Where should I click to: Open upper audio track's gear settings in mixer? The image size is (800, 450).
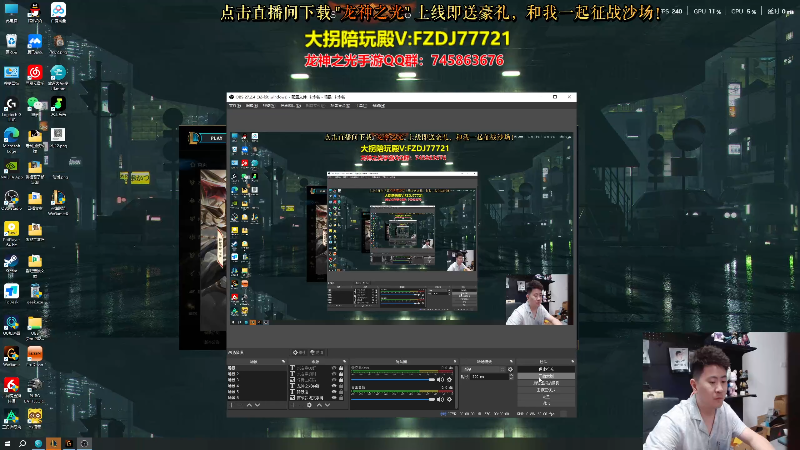[449, 380]
